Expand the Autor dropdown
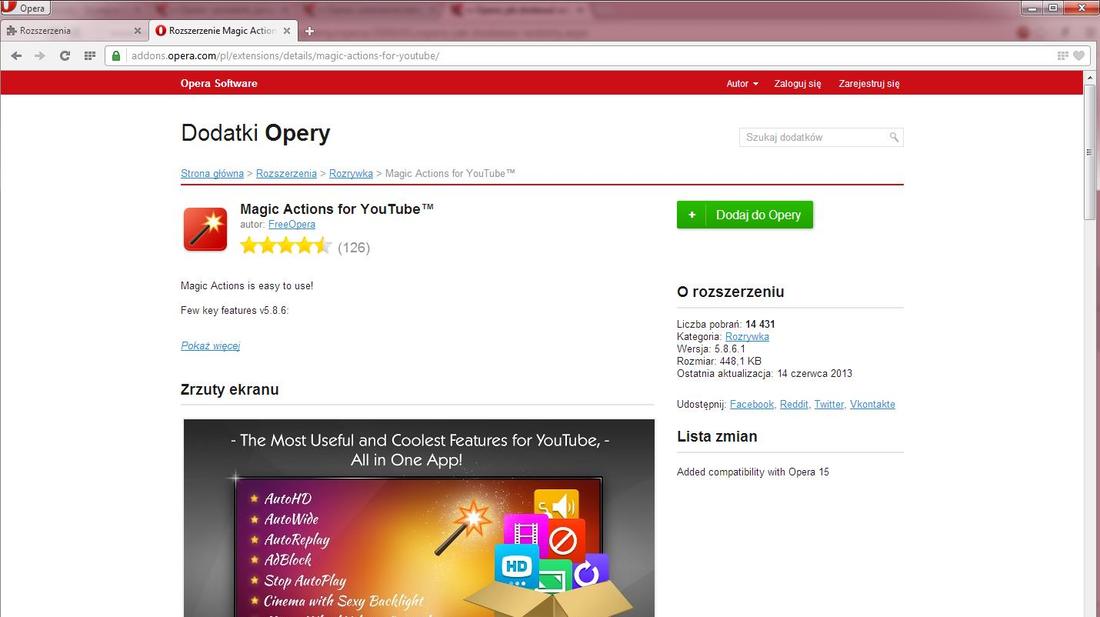The width and height of the screenshot is (1100, 617). [x=742, y=83]
